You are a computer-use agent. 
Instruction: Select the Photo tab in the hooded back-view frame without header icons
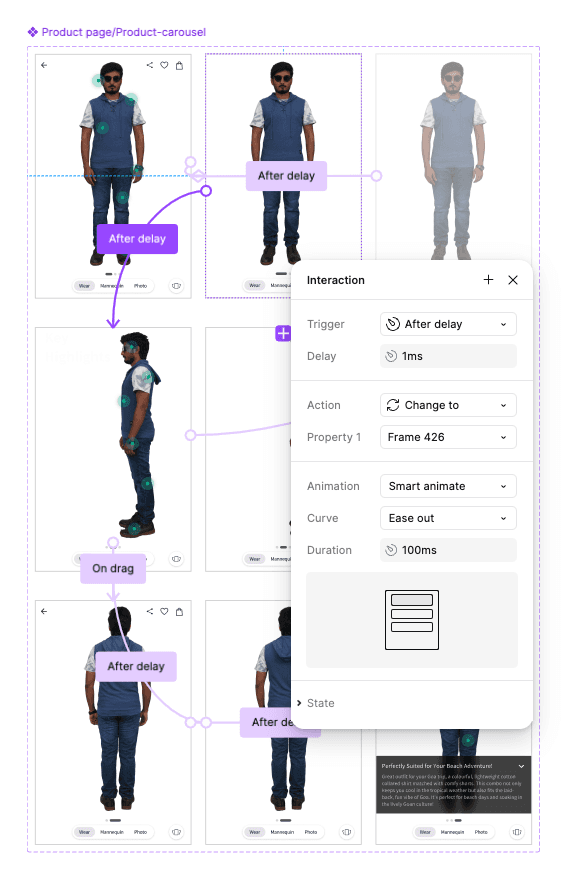[x=311, y=832]
